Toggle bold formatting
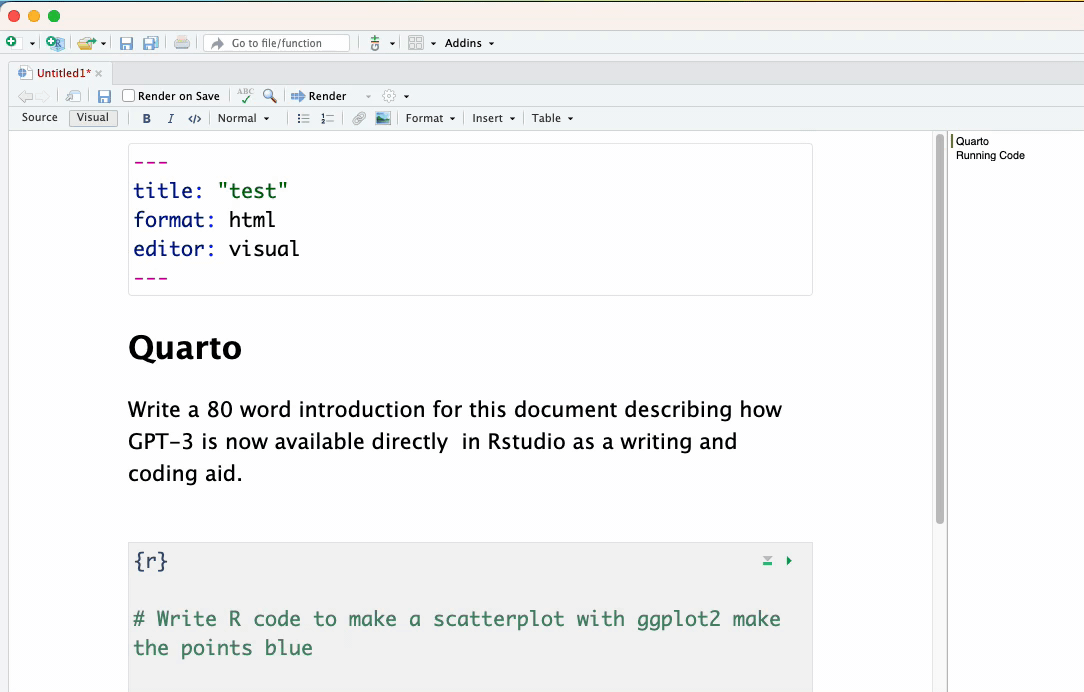 [x=147, y=118]
